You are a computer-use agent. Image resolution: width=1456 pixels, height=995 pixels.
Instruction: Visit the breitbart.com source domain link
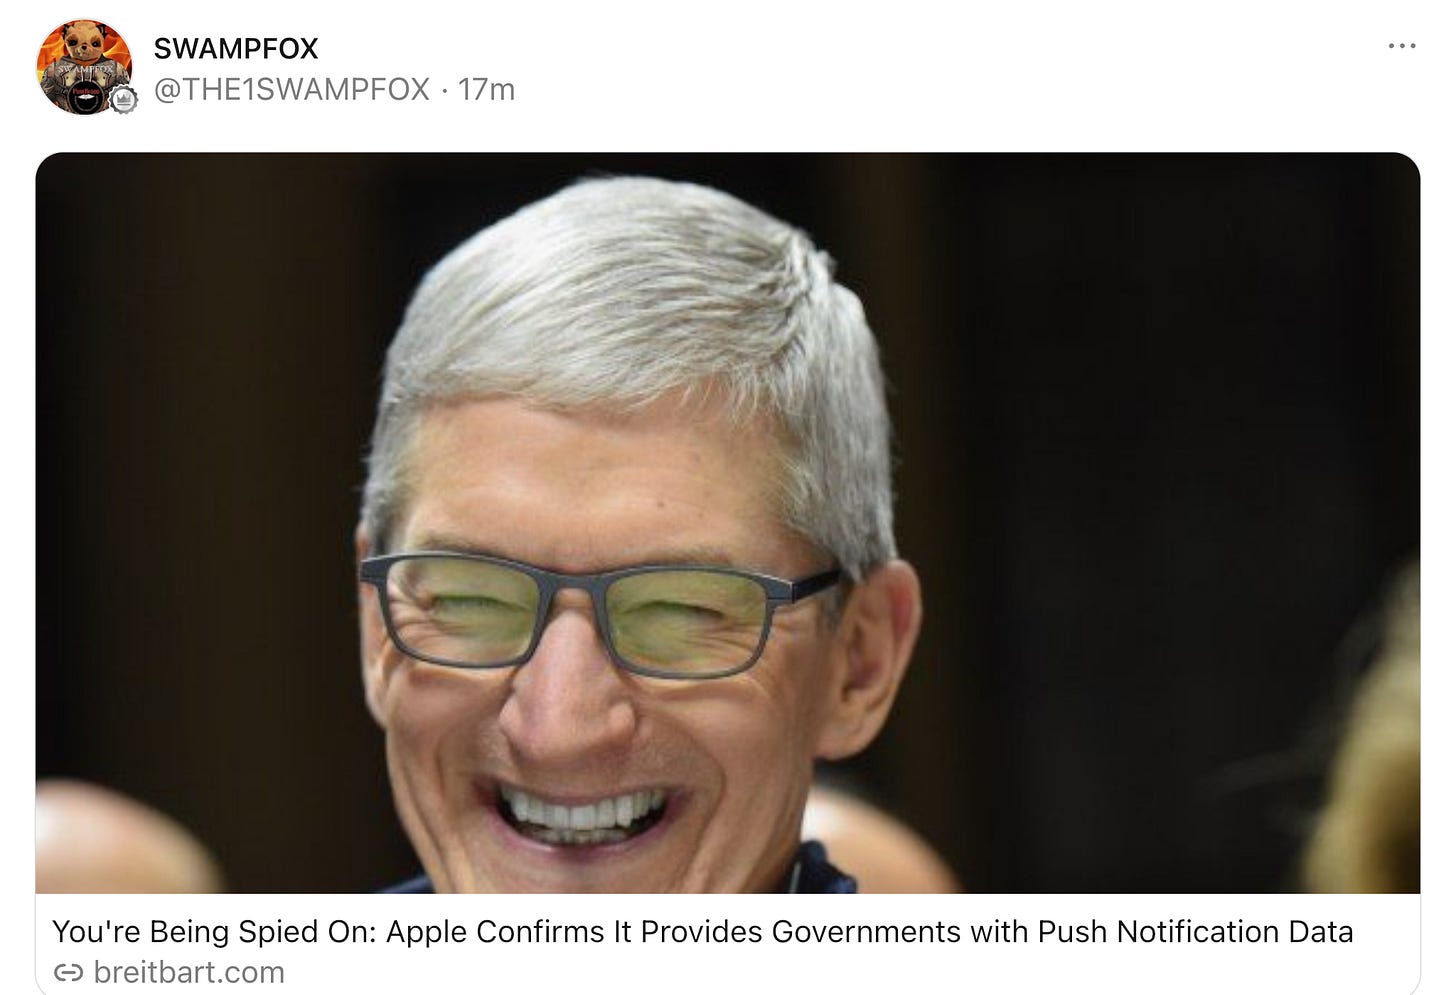coord(189,972)
